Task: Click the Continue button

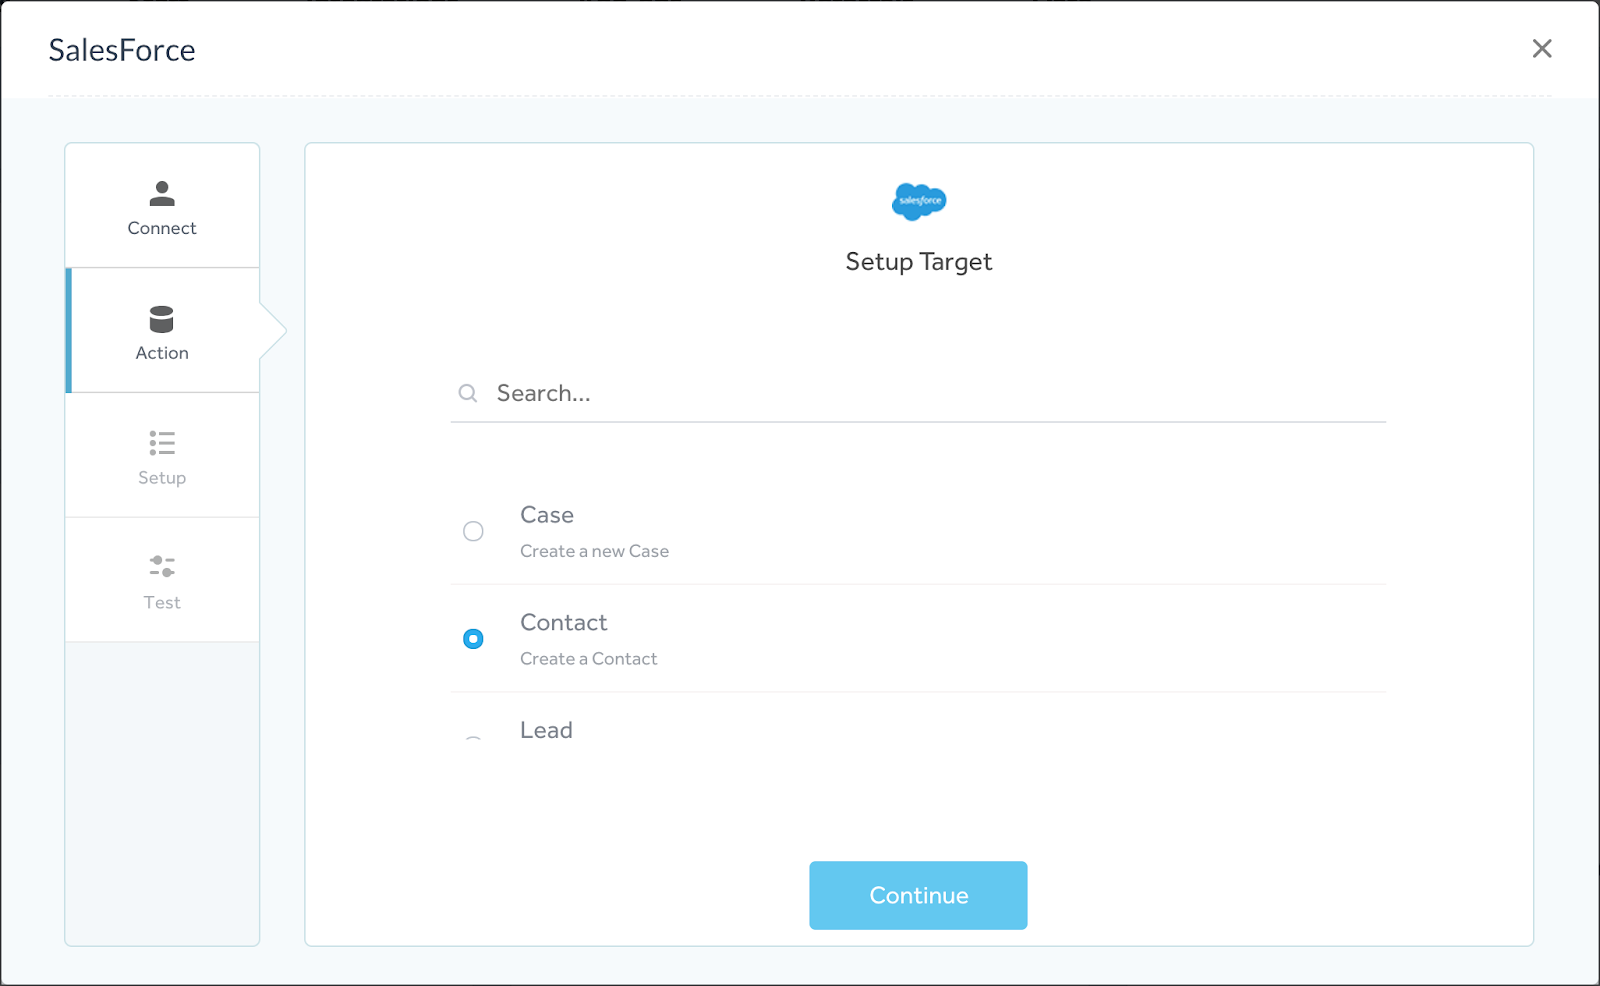Action: coord(918,895)
